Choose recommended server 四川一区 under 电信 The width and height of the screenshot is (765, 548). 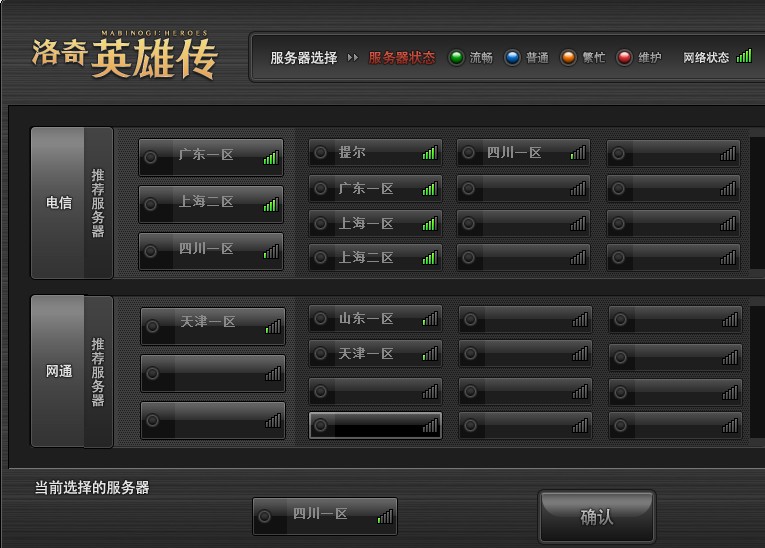point(211,251)
